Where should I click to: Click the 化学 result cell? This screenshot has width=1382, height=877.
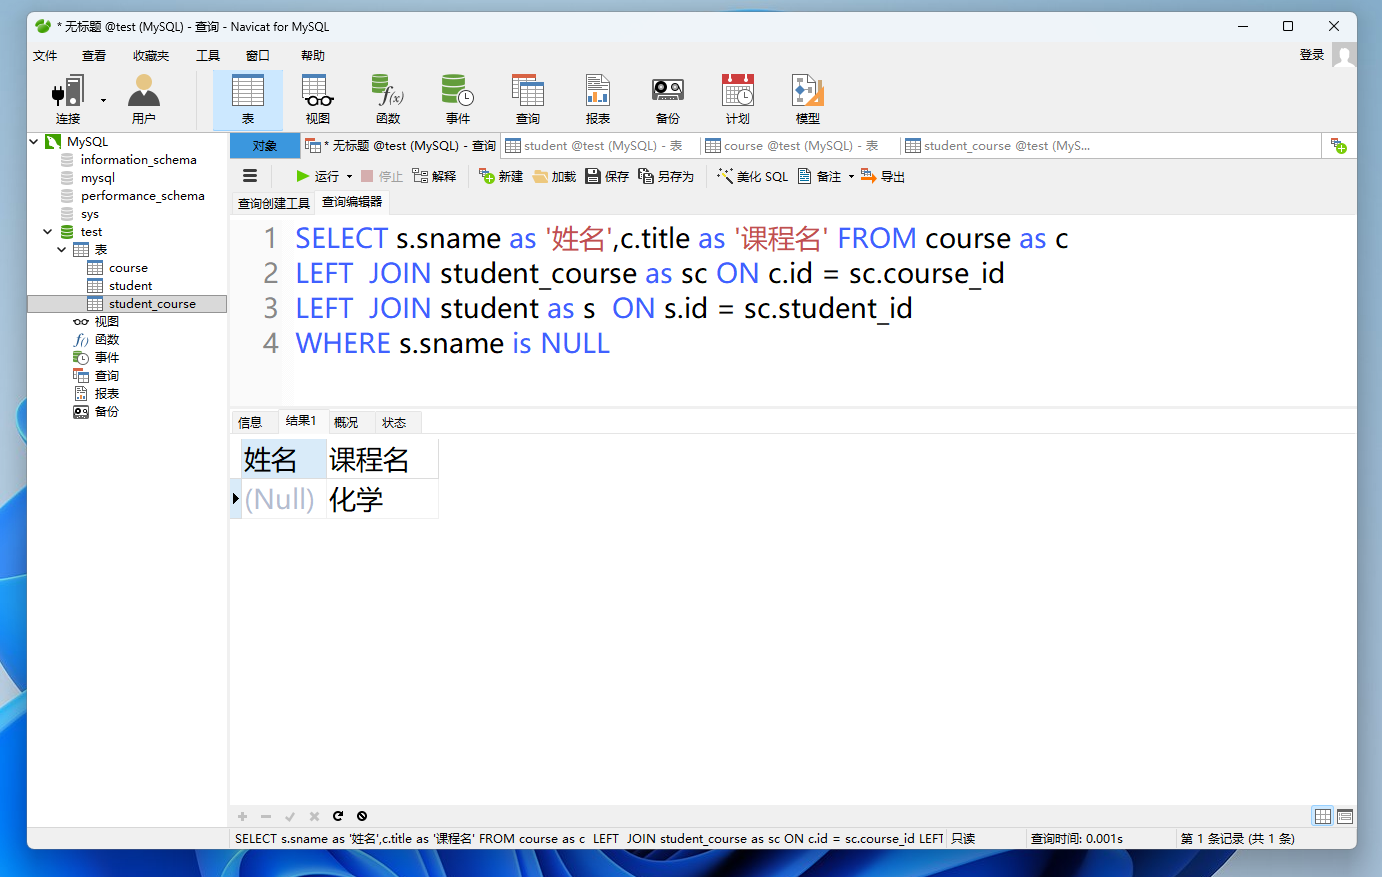point(382,499)
